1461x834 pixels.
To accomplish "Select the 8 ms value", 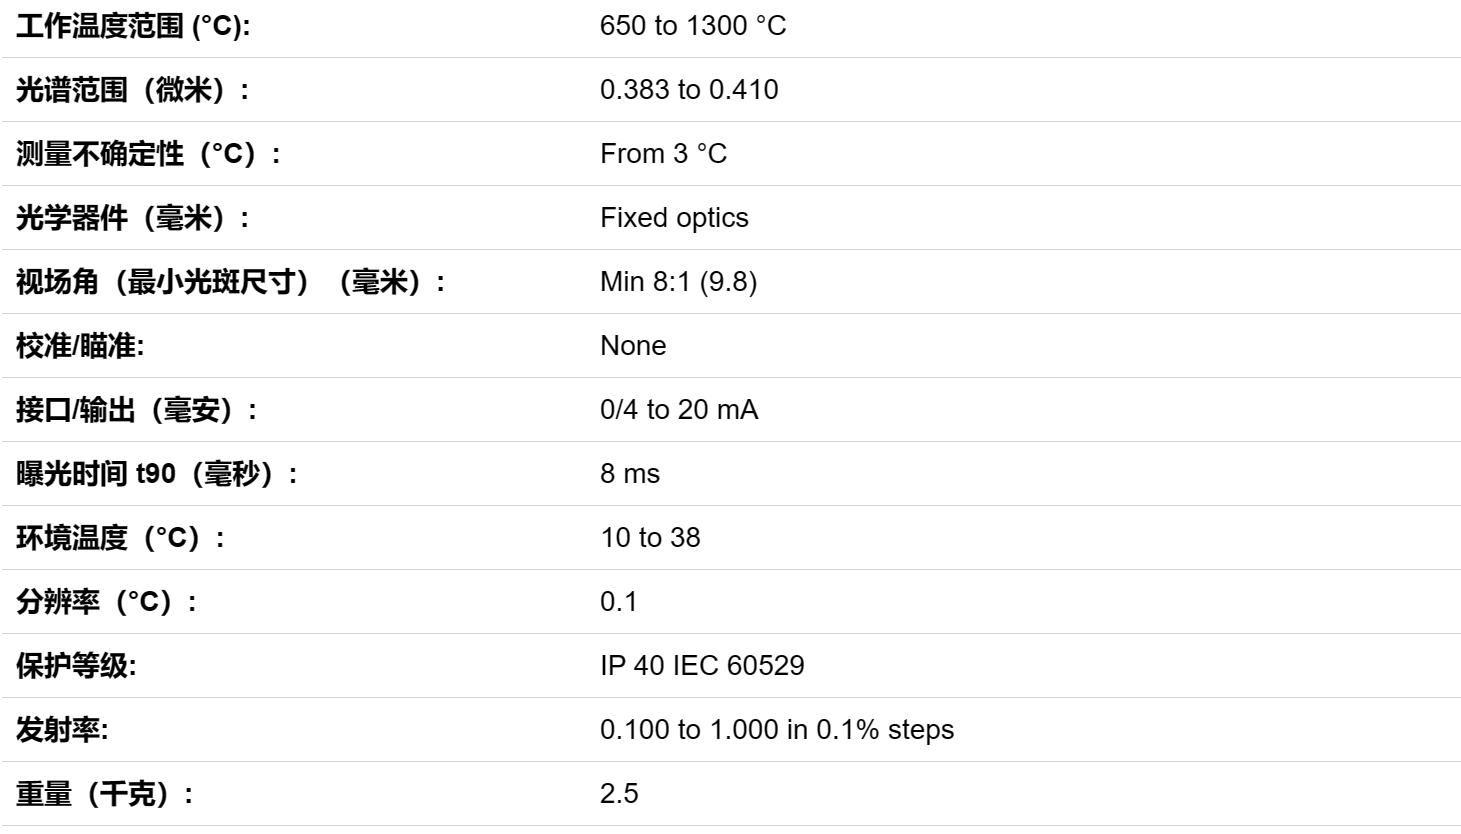I will tap(630, 474).
